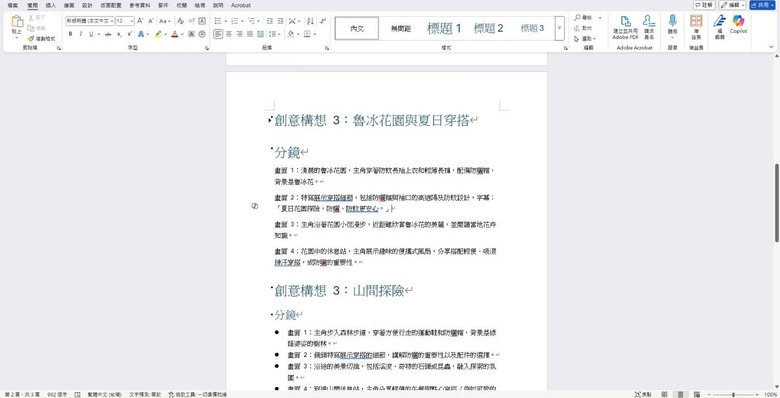
Task: Switch to the Design (設計) tab
Action: click(x=87, y=5)
